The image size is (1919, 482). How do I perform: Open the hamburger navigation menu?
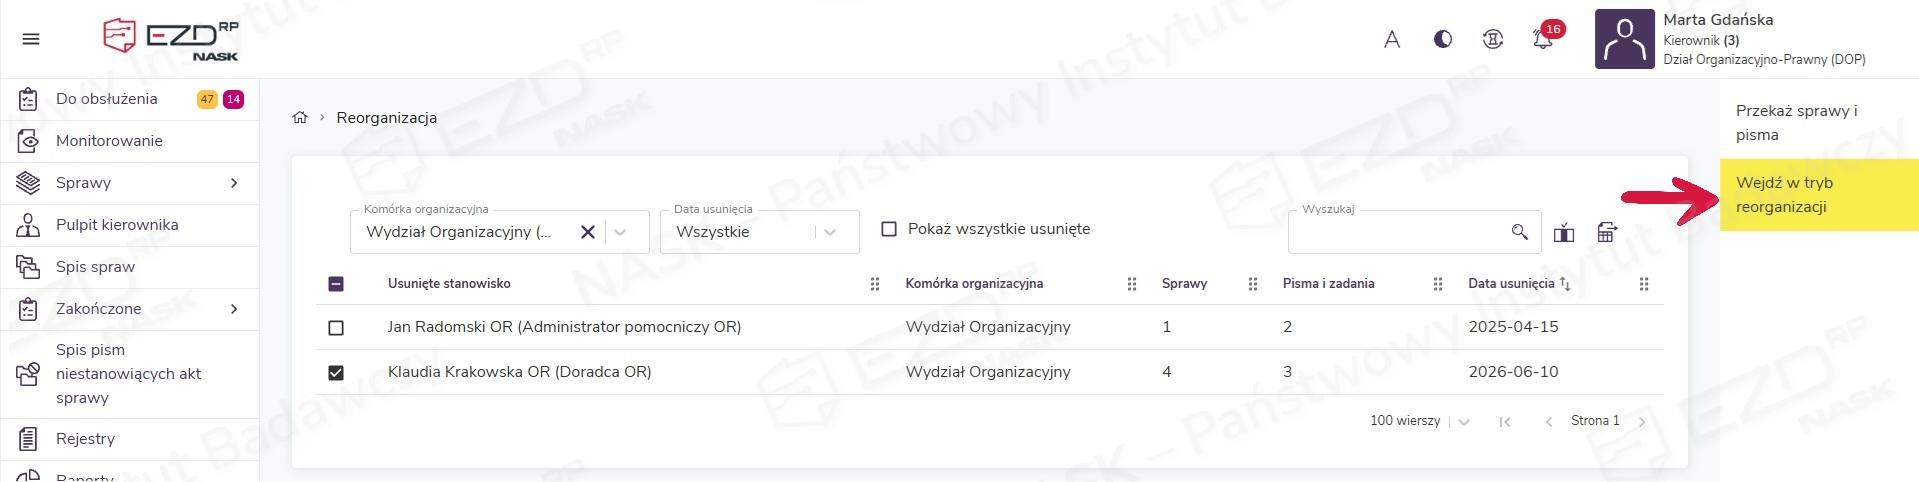click(x=31, y=39)
